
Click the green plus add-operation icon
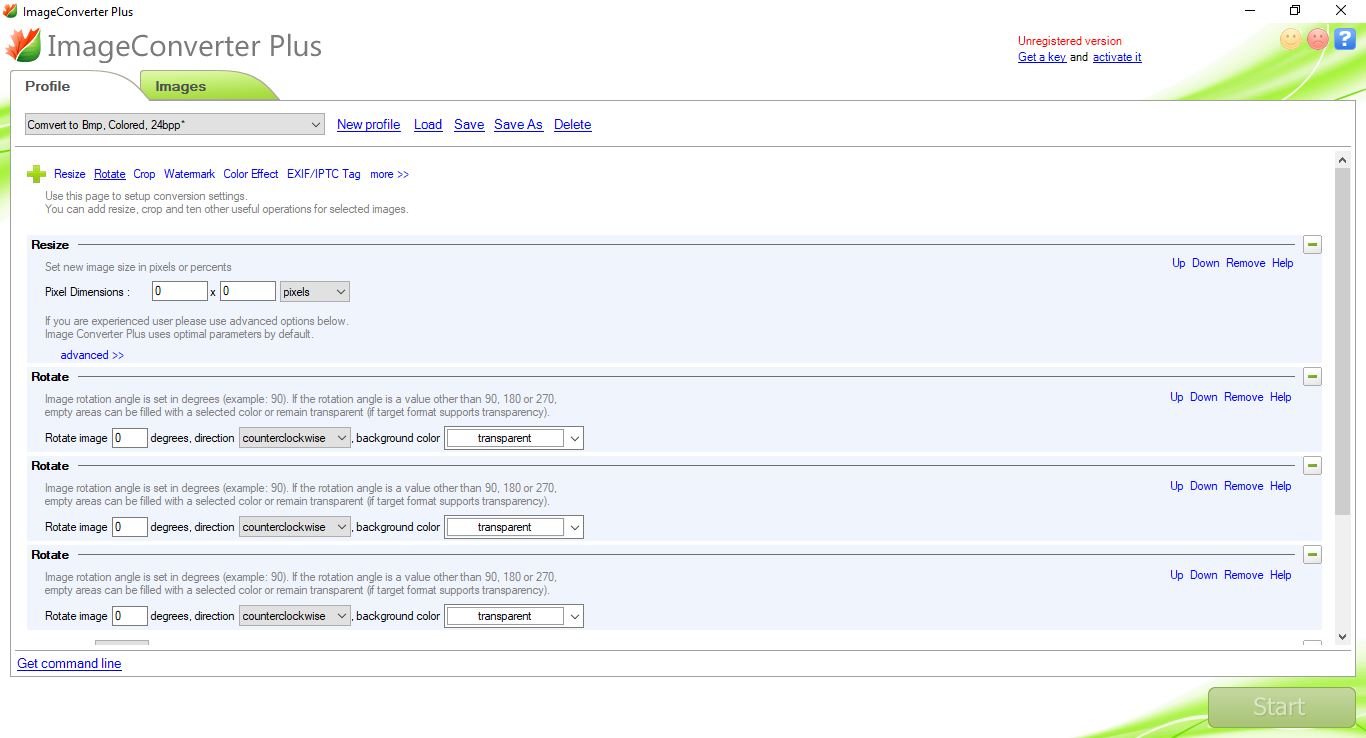(x=36, y=174)
